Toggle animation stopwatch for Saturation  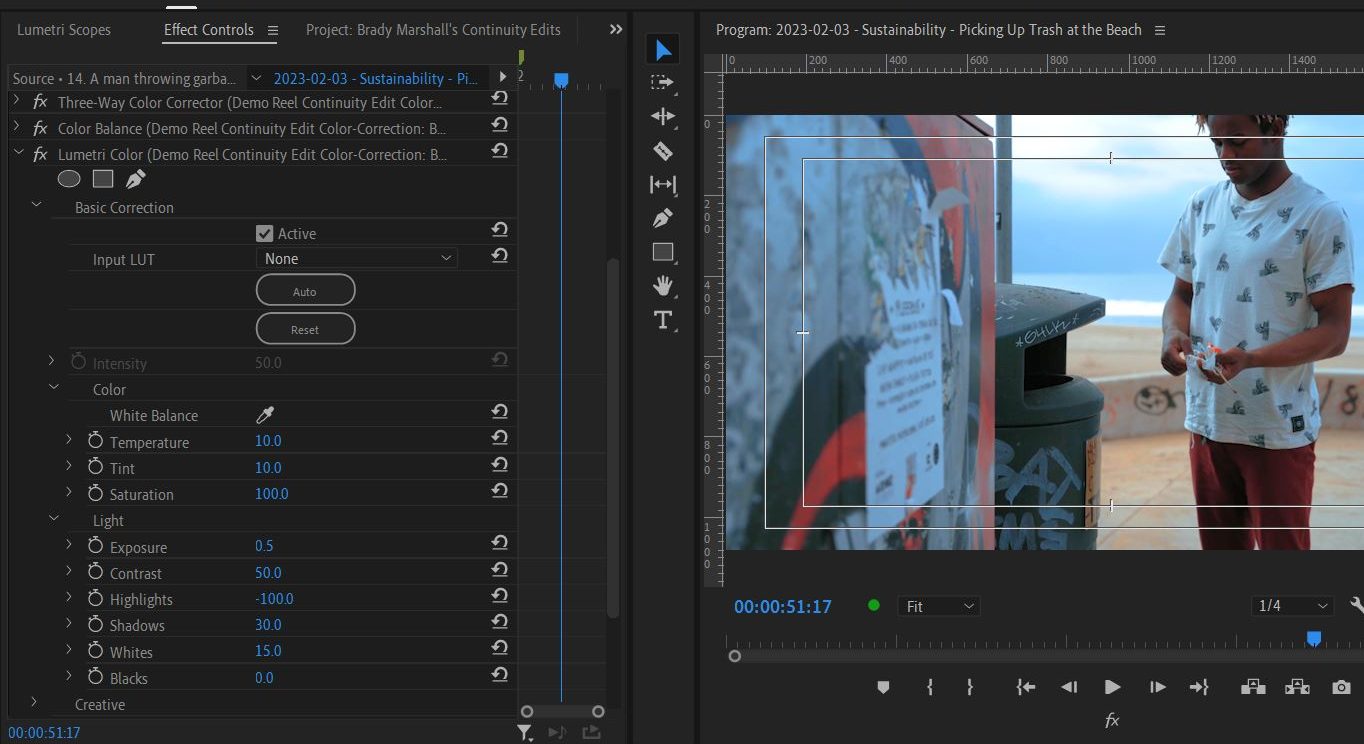pos(95,492)
